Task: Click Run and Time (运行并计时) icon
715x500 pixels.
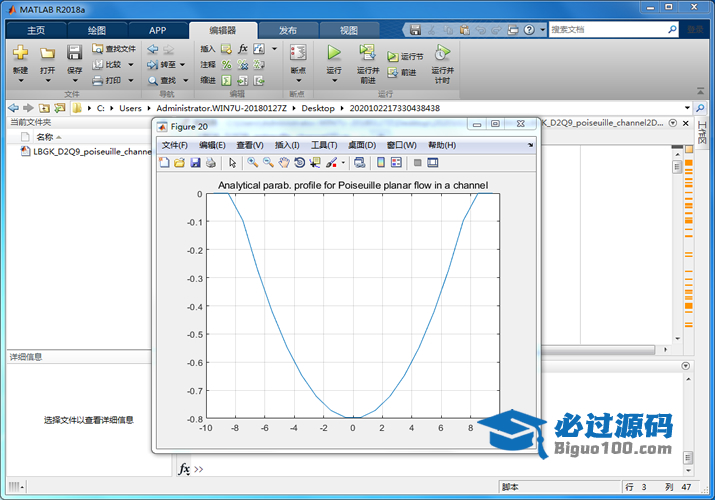Action: (x=442, y=53)
